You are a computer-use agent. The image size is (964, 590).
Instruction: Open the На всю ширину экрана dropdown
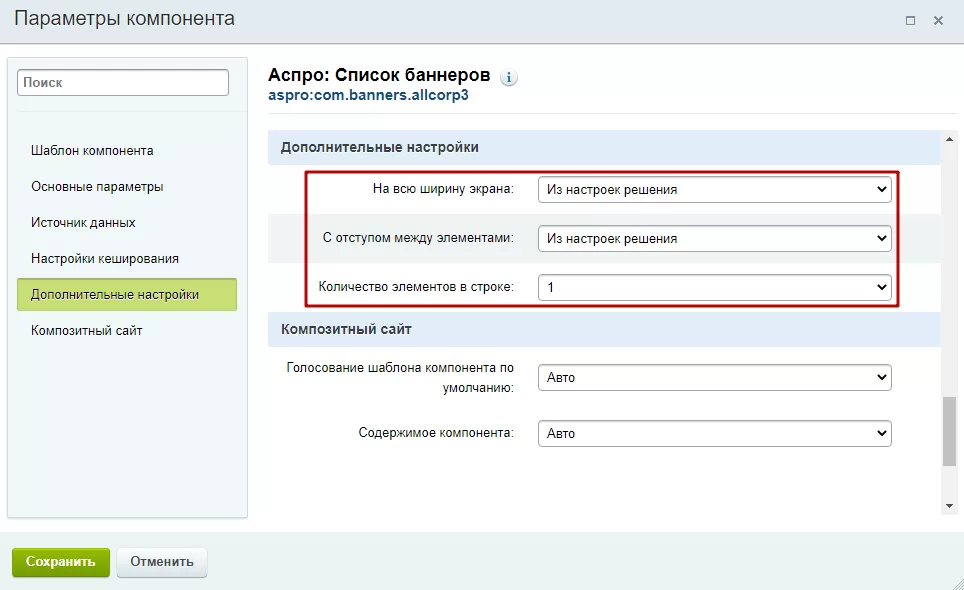[x=714, y=189]
